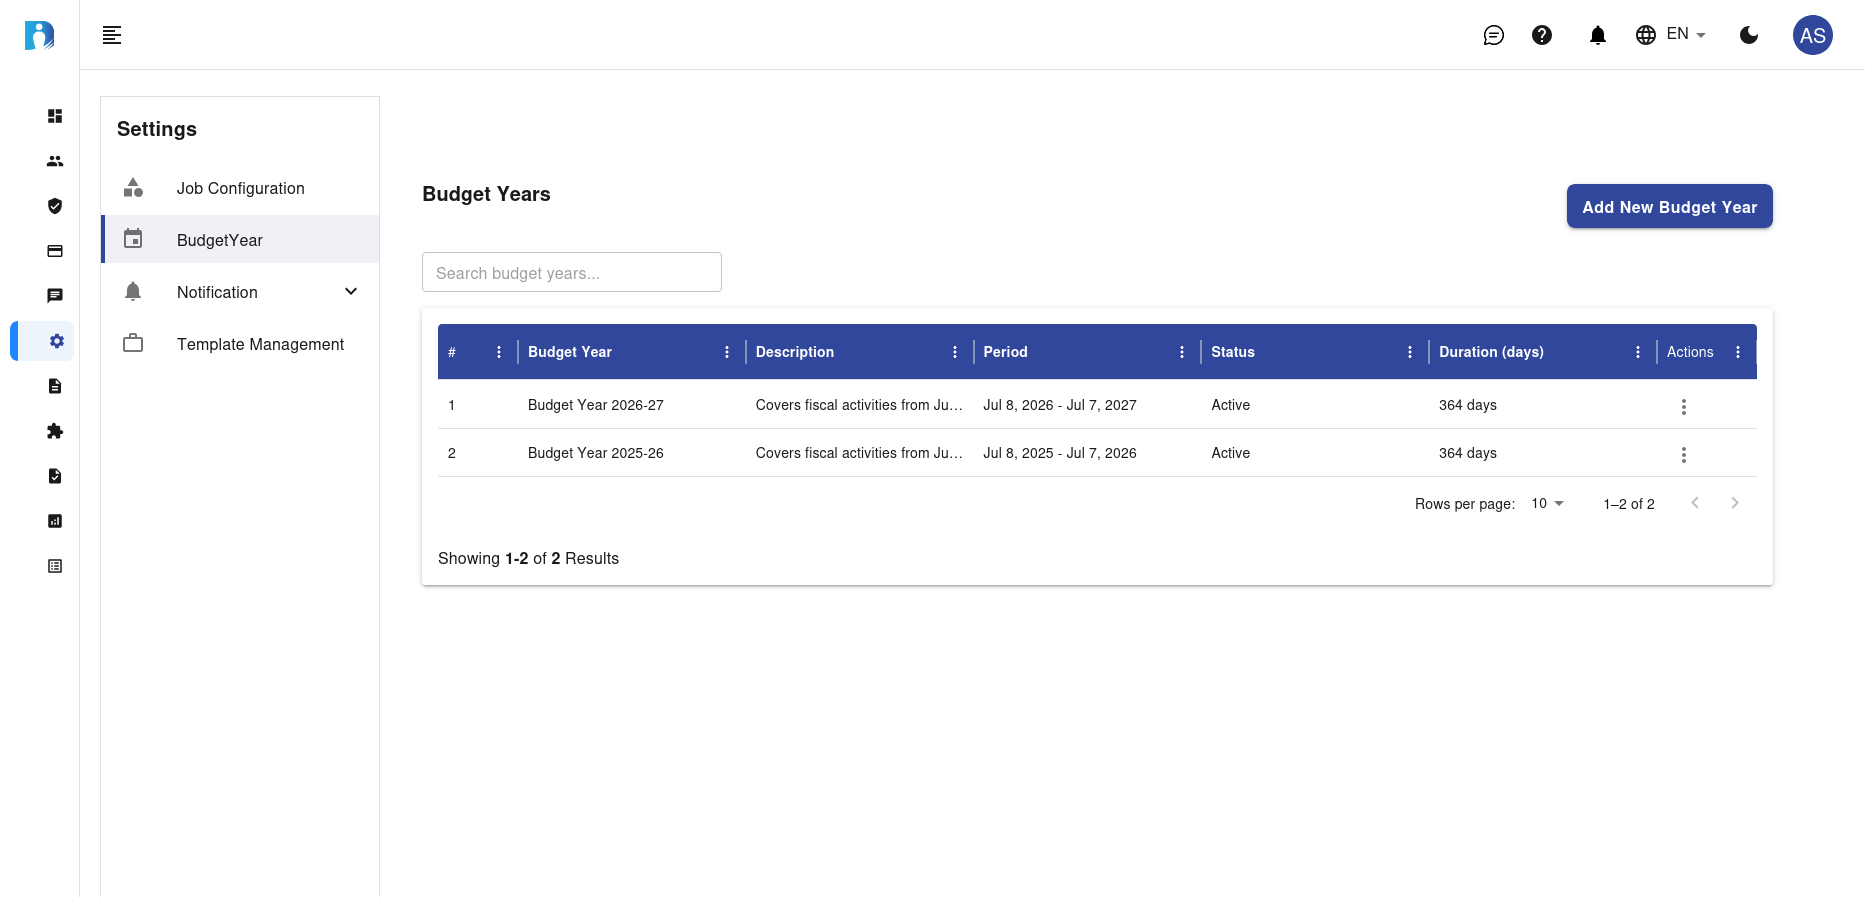Screen dimensions: 1865x897
Task: Go to Template Management settings
Action: (260, 344)
